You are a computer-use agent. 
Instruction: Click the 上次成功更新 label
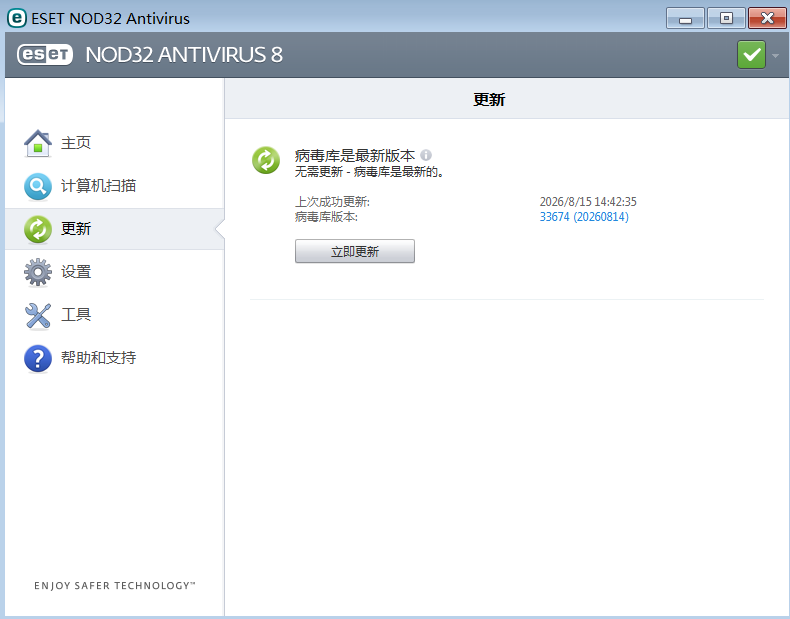[332, 202]
